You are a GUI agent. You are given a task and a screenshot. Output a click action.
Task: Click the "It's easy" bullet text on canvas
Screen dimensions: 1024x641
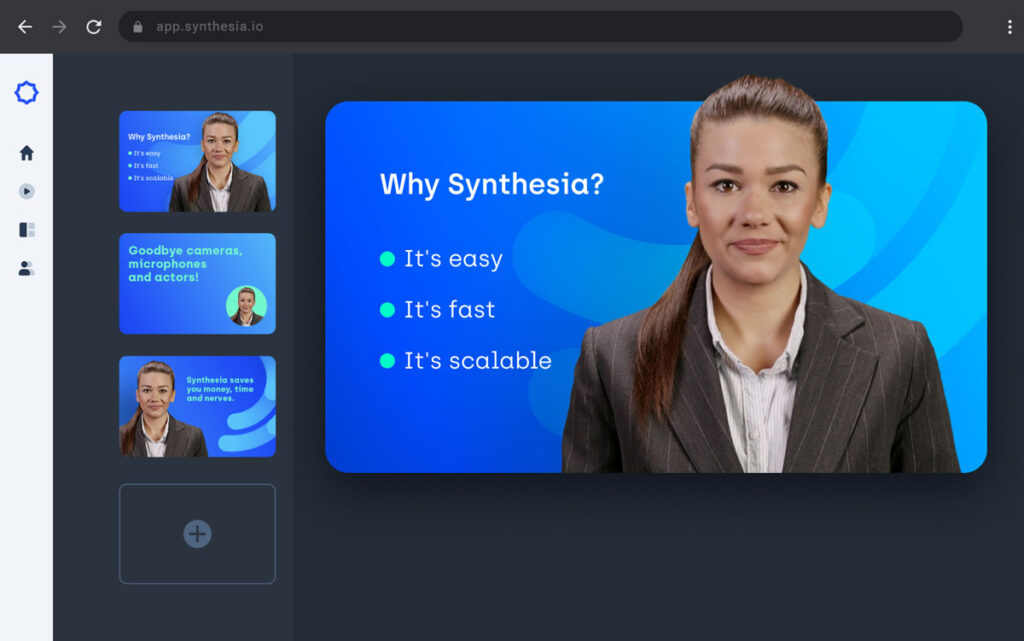pyautogui.click(x=452, y=259)
